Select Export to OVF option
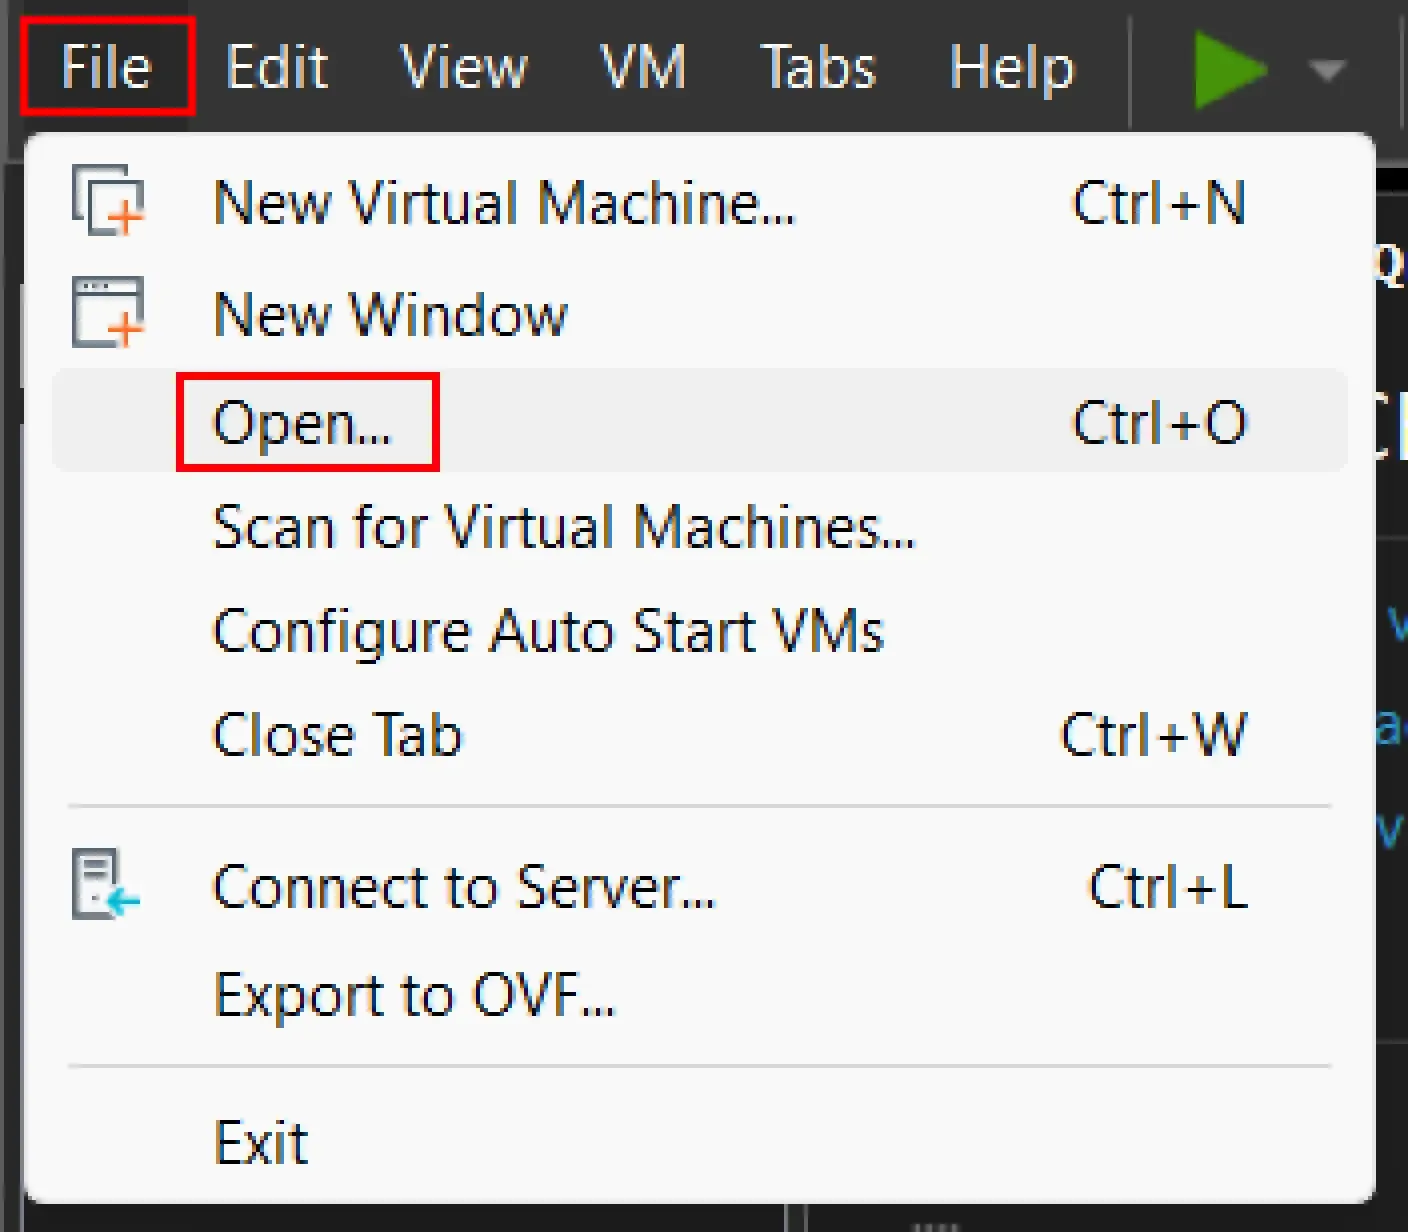This screenshot has height=1232, width=1408. [414, 994]
